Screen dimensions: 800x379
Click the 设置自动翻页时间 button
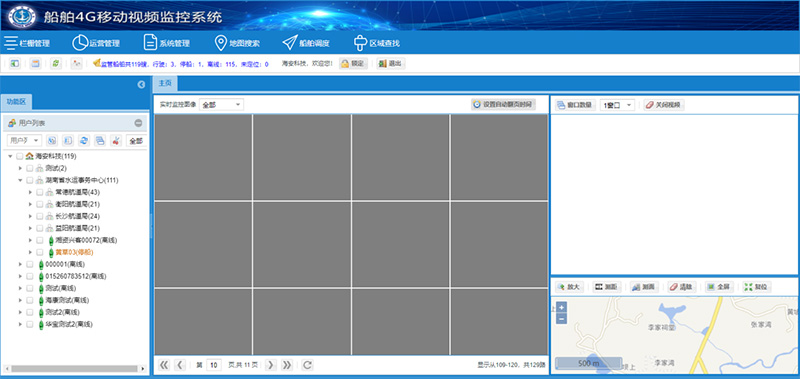click(x=503, y=105)
